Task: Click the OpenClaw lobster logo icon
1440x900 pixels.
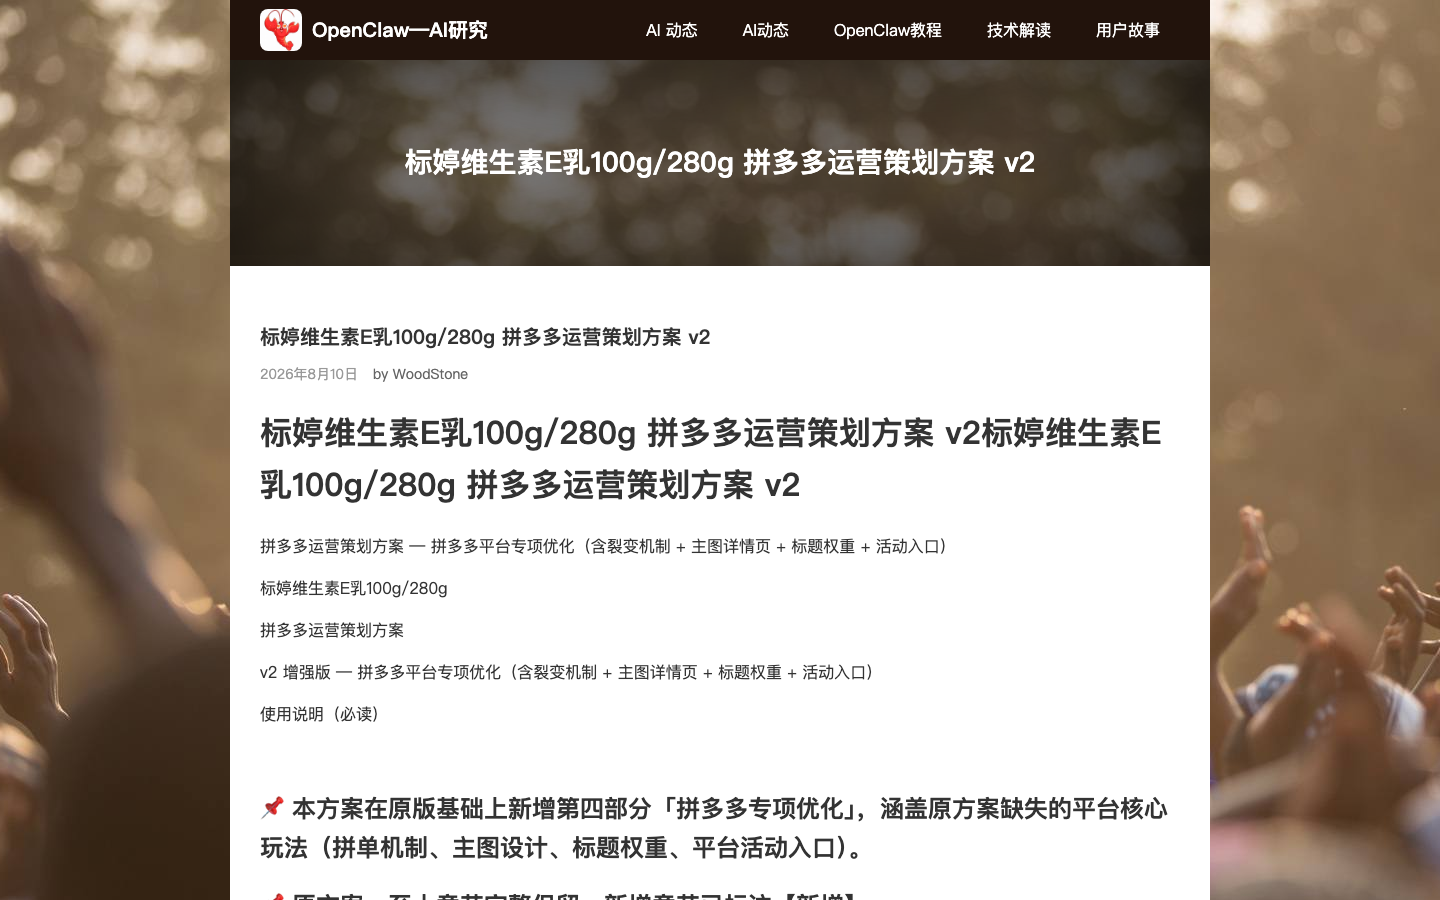Action: [281, 30]
